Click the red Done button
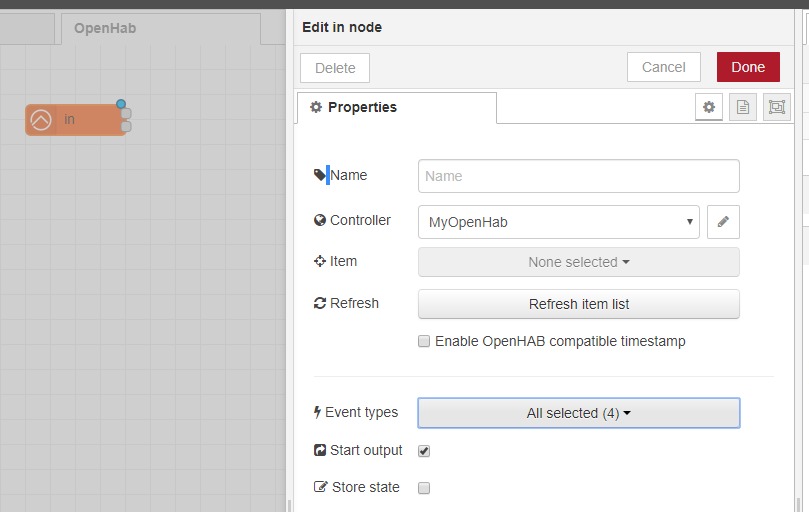This screenshot has width=809, height=512. pos(748,67)
